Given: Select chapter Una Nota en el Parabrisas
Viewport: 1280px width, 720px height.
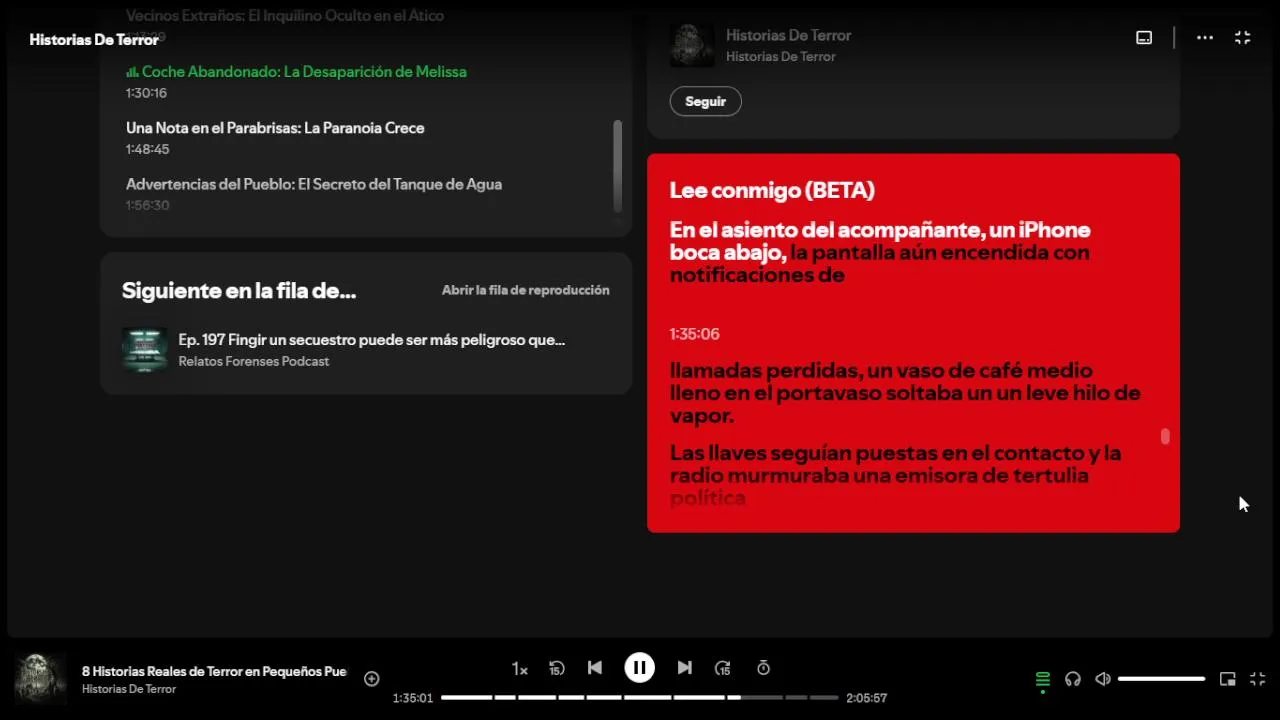Looking at the screenshot, I should (x=275, y=128).
